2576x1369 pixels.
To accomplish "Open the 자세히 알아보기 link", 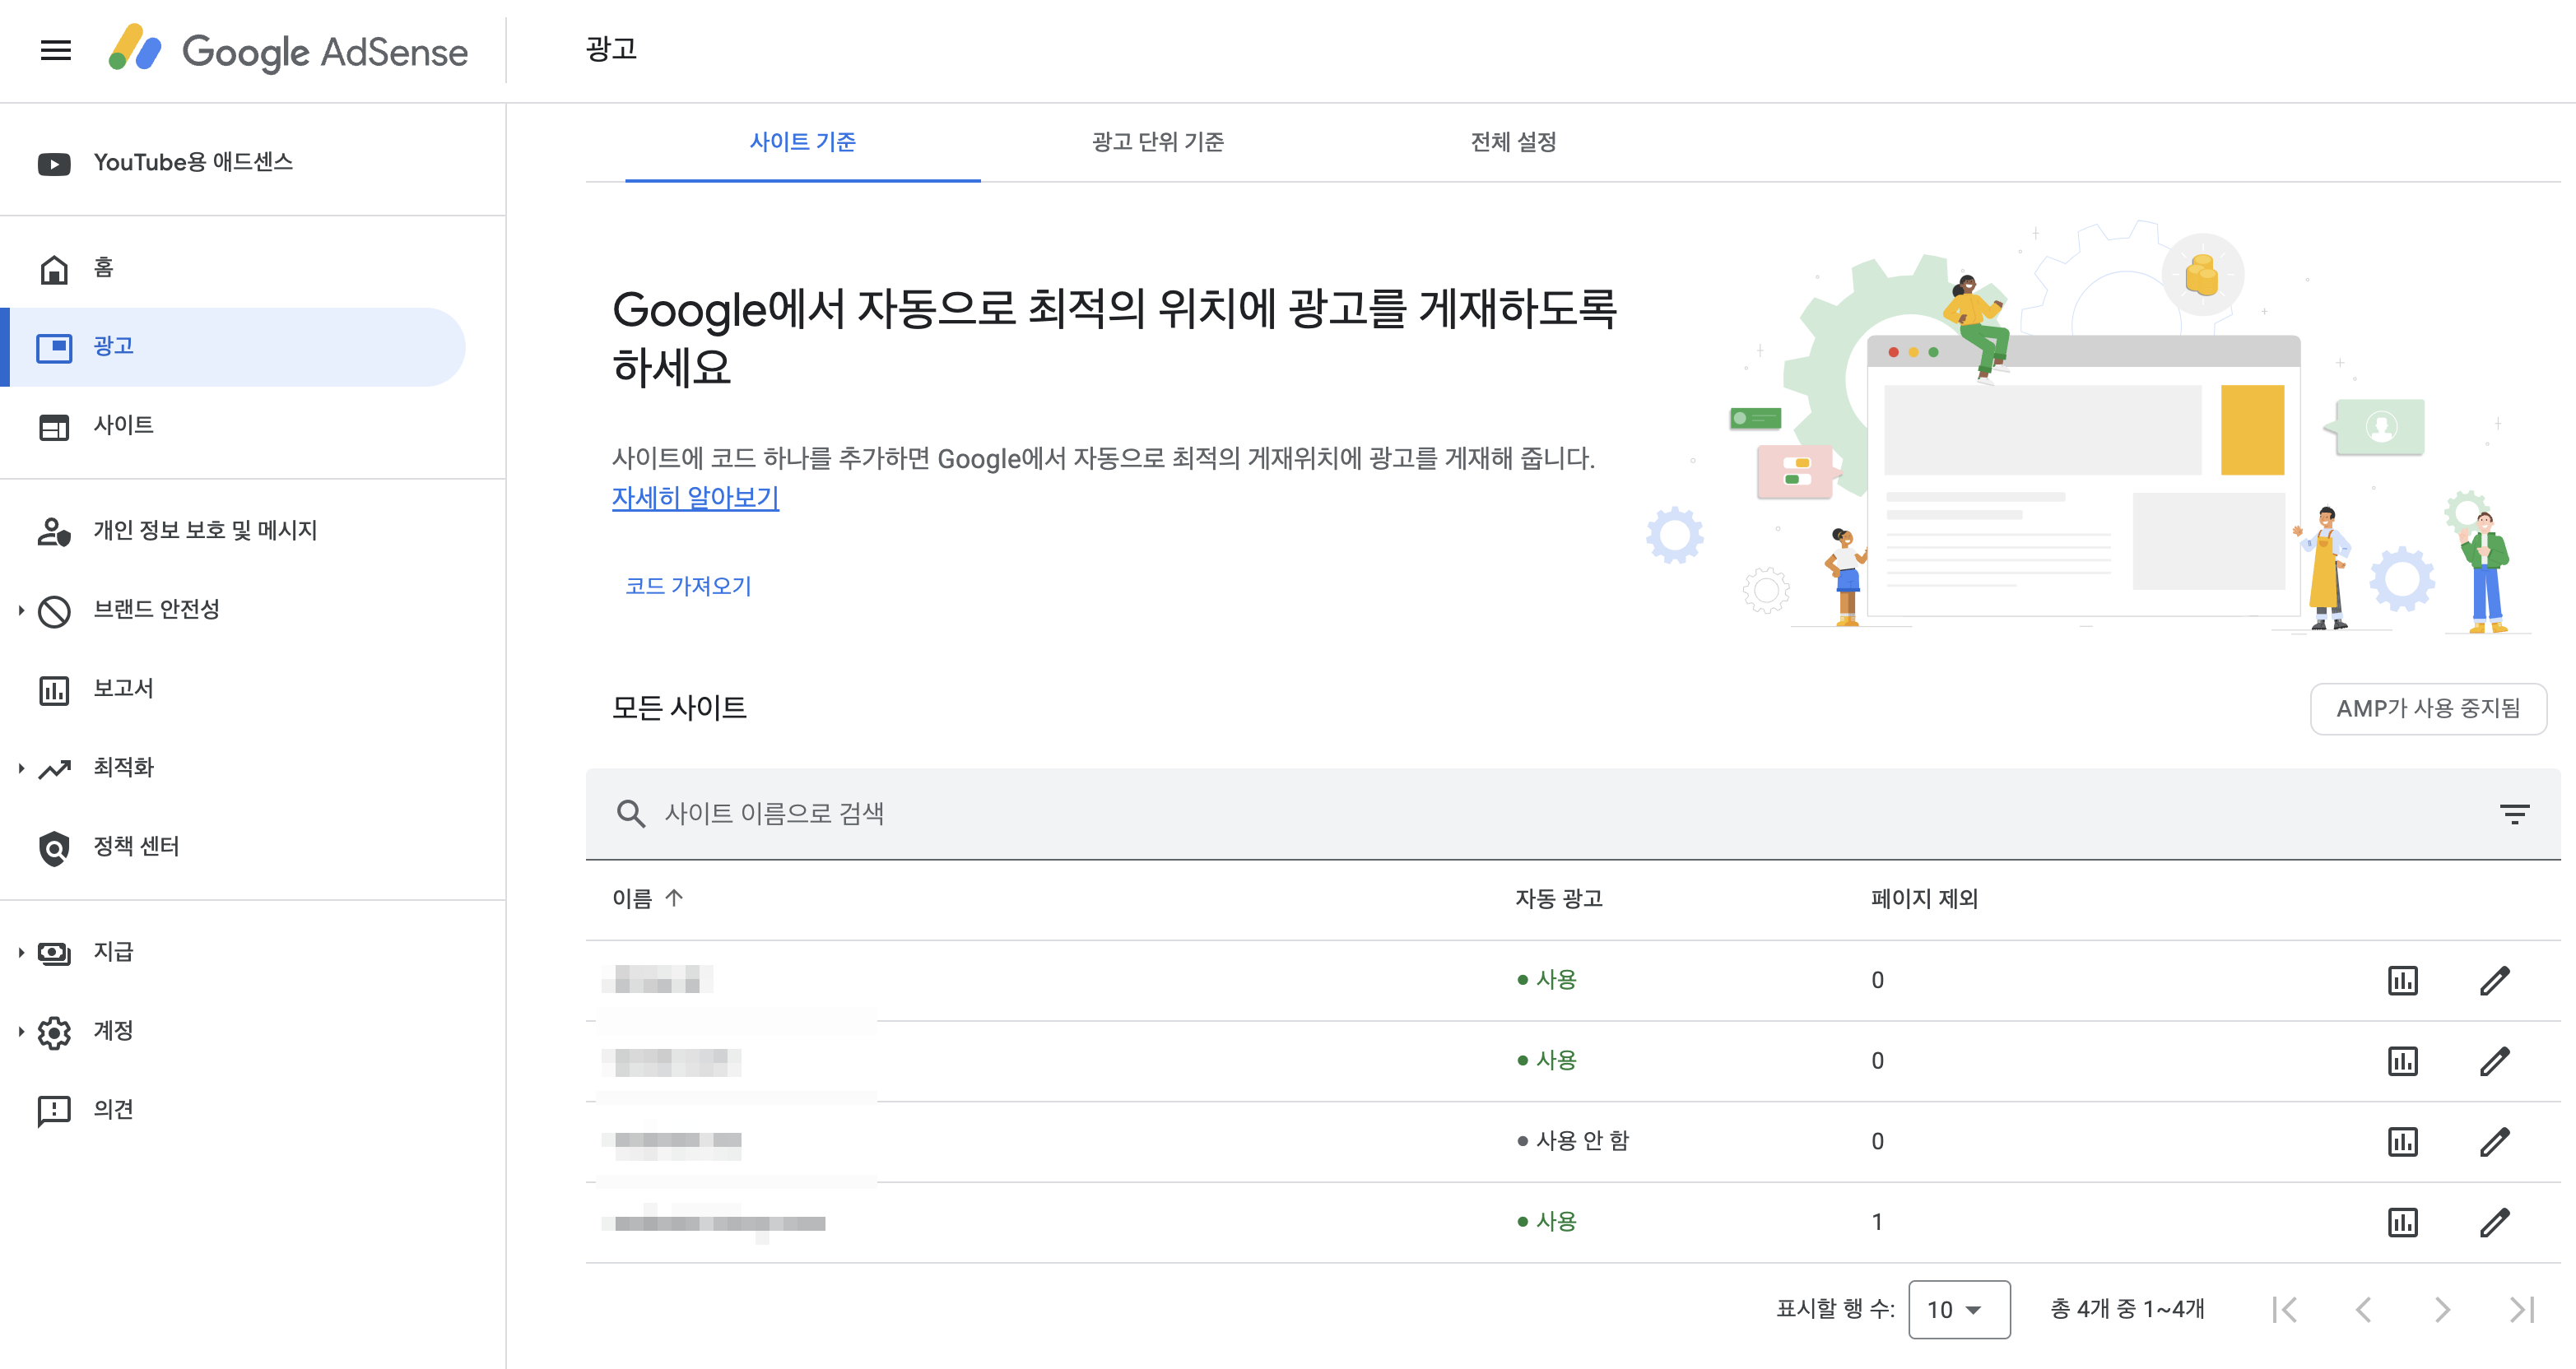I will click(695, 498).
